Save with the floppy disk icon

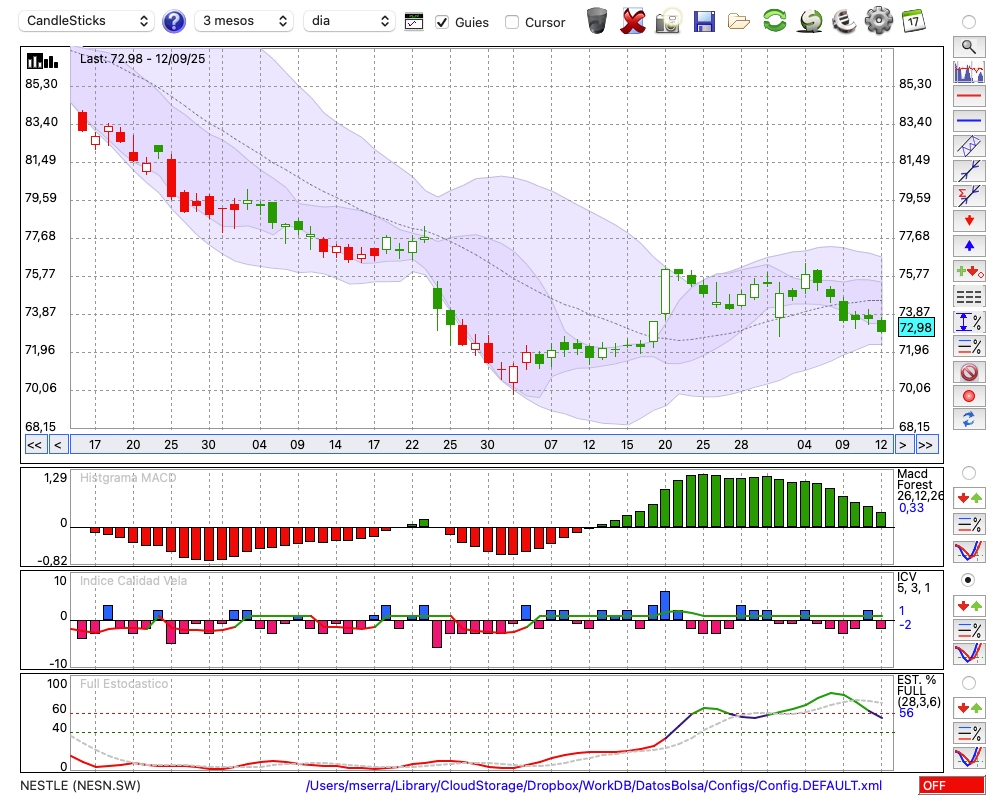704,22
